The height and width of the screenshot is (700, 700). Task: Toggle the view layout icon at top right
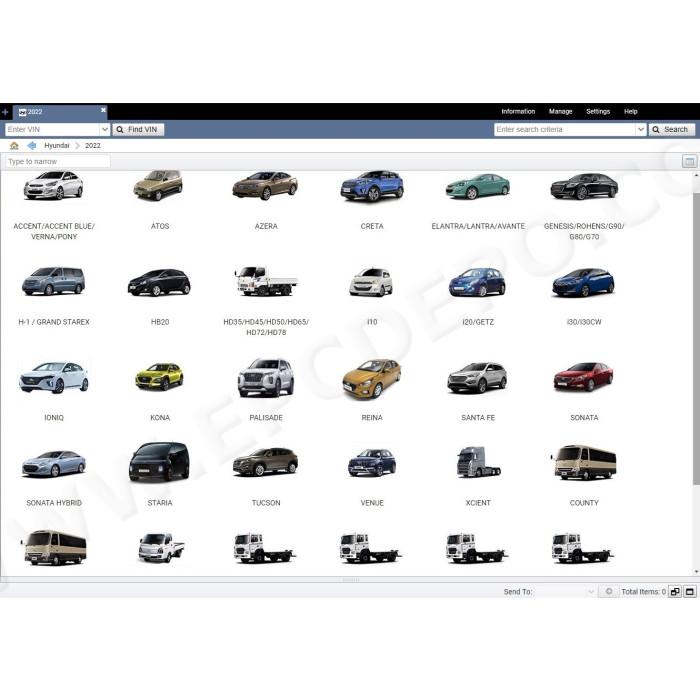click(689, 162)
